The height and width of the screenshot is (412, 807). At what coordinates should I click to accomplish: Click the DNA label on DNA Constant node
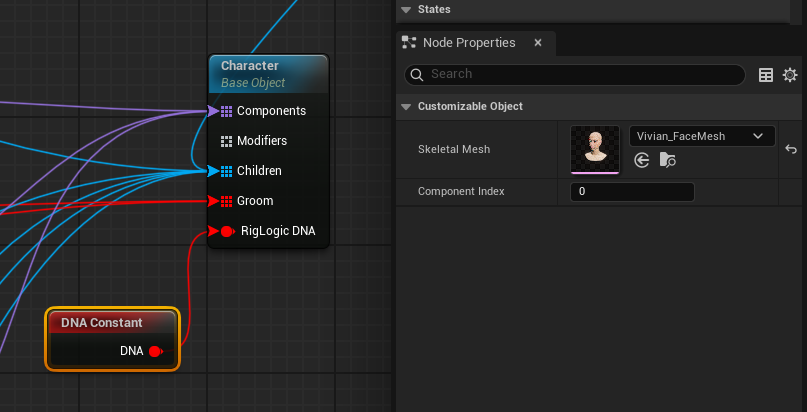coord(131,351)
